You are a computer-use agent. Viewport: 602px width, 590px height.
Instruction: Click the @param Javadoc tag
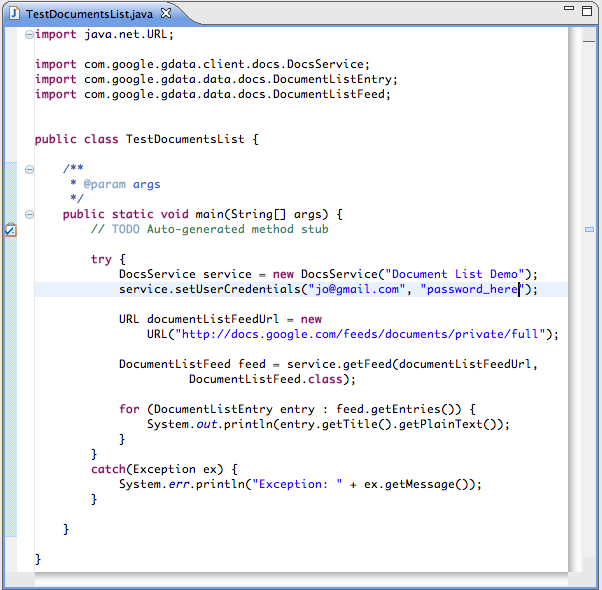104,184
